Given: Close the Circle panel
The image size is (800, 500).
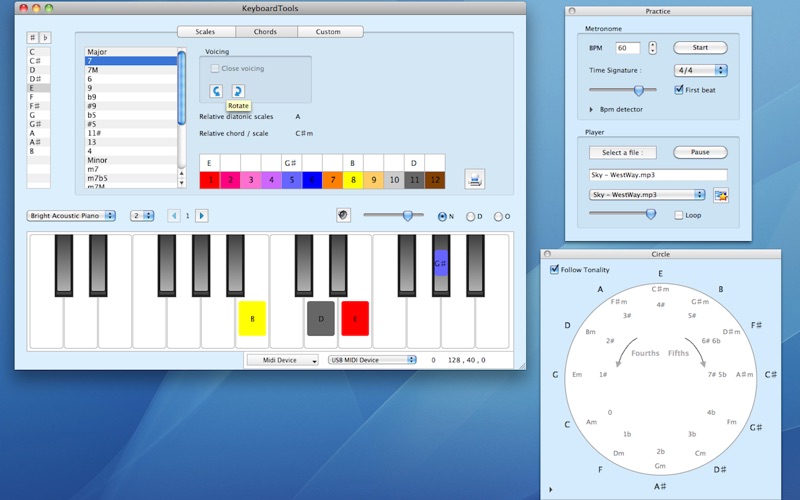Looking at the screenshot, I should [547, 254].
